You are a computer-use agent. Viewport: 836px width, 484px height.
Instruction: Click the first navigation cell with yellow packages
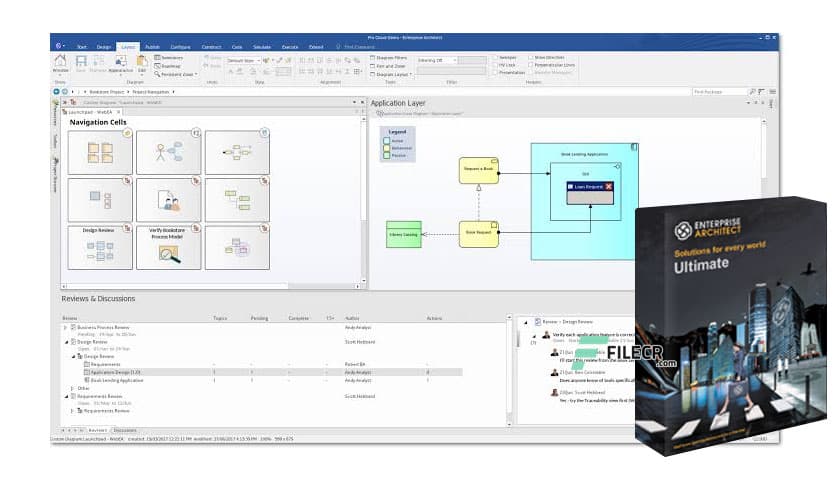(x=100, y=152)
